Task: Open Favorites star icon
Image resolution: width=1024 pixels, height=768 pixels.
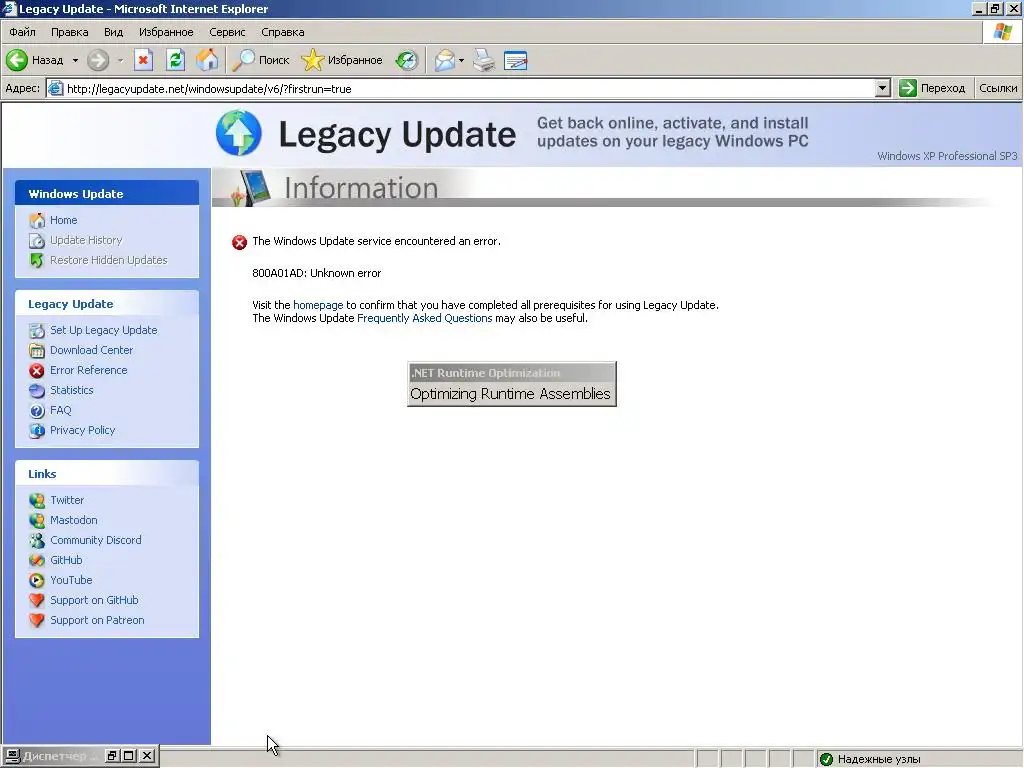Action: [312, 60]
